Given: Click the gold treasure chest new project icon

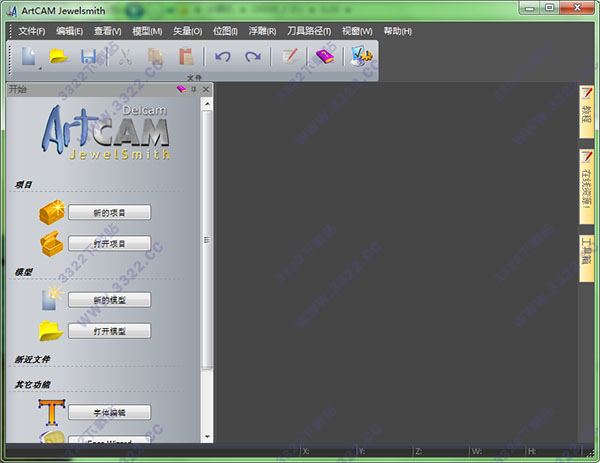Looking at the screenshot, I should click(52, 212).
